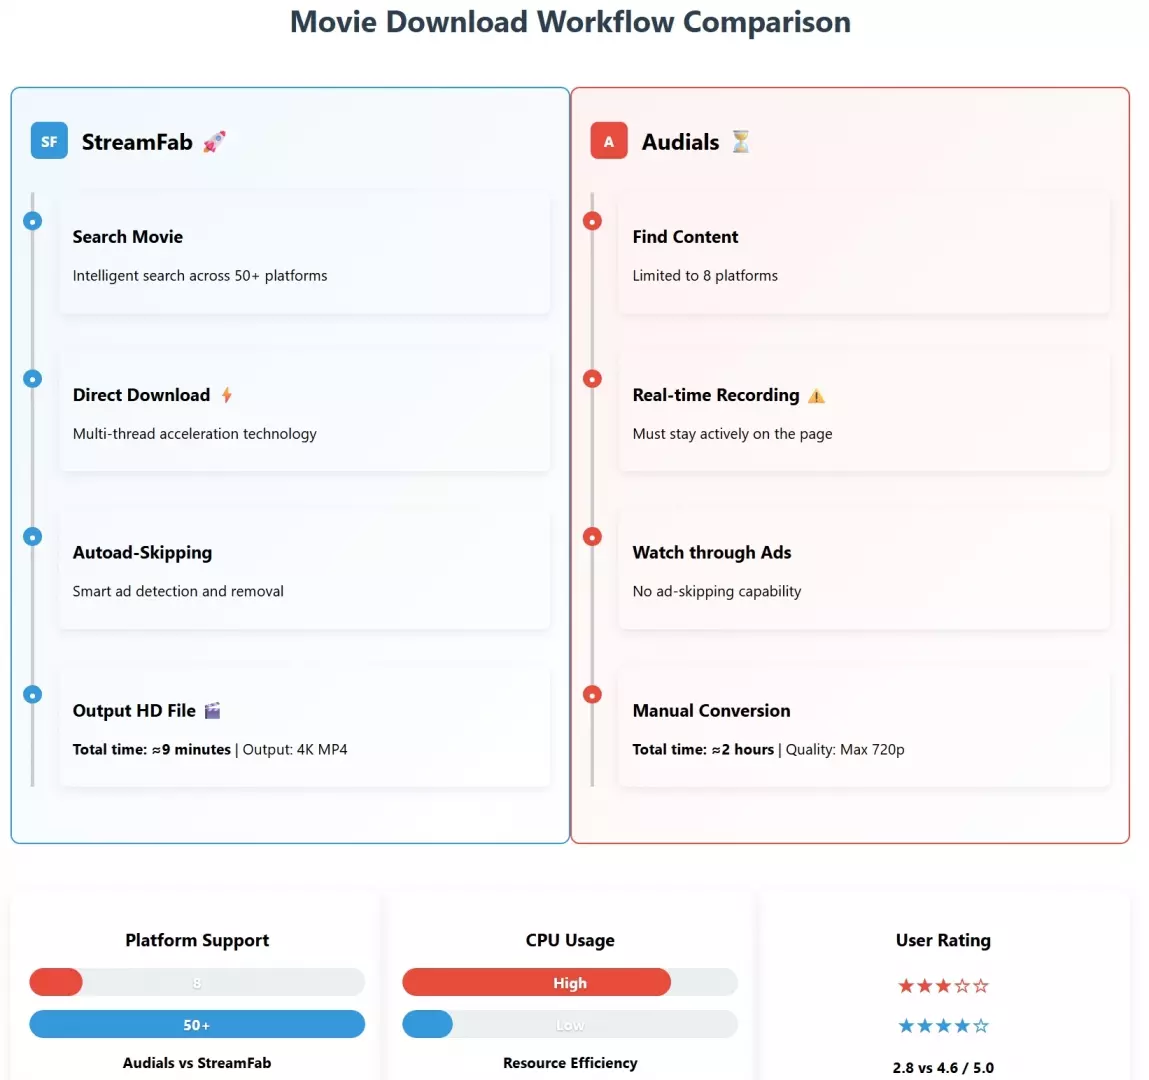Click the 'Resource Efficiency' caption
Screen dimensions: 1149x1080
pos(570,1063)
